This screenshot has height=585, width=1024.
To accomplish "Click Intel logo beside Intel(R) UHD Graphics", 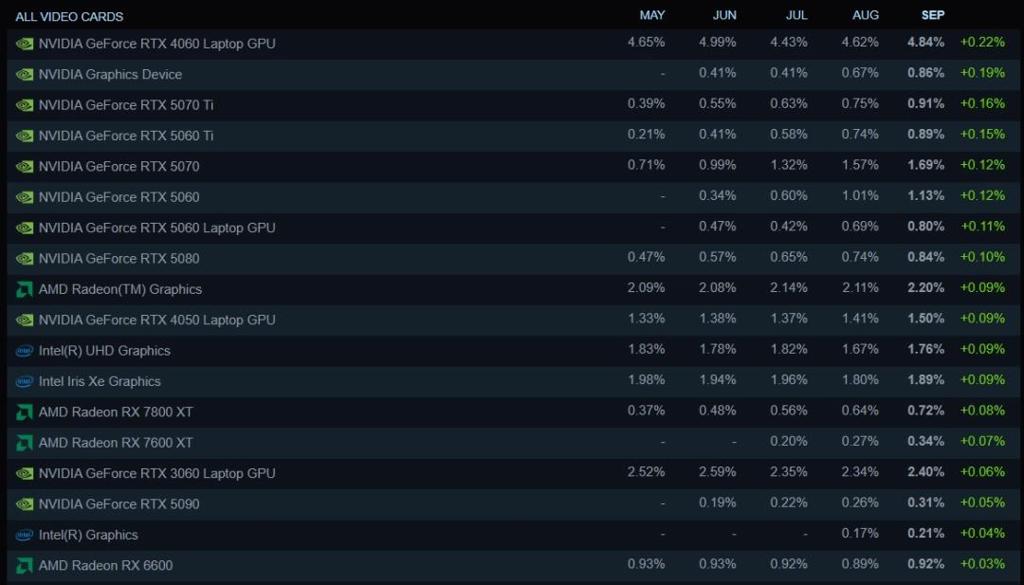I will (x=25, y=351).
